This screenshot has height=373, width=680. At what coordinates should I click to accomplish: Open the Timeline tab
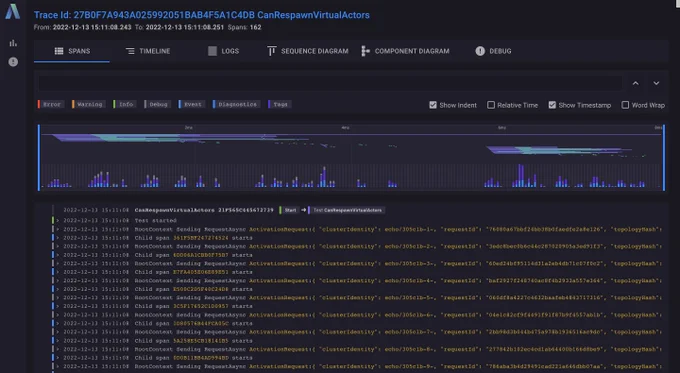(148, 51)
